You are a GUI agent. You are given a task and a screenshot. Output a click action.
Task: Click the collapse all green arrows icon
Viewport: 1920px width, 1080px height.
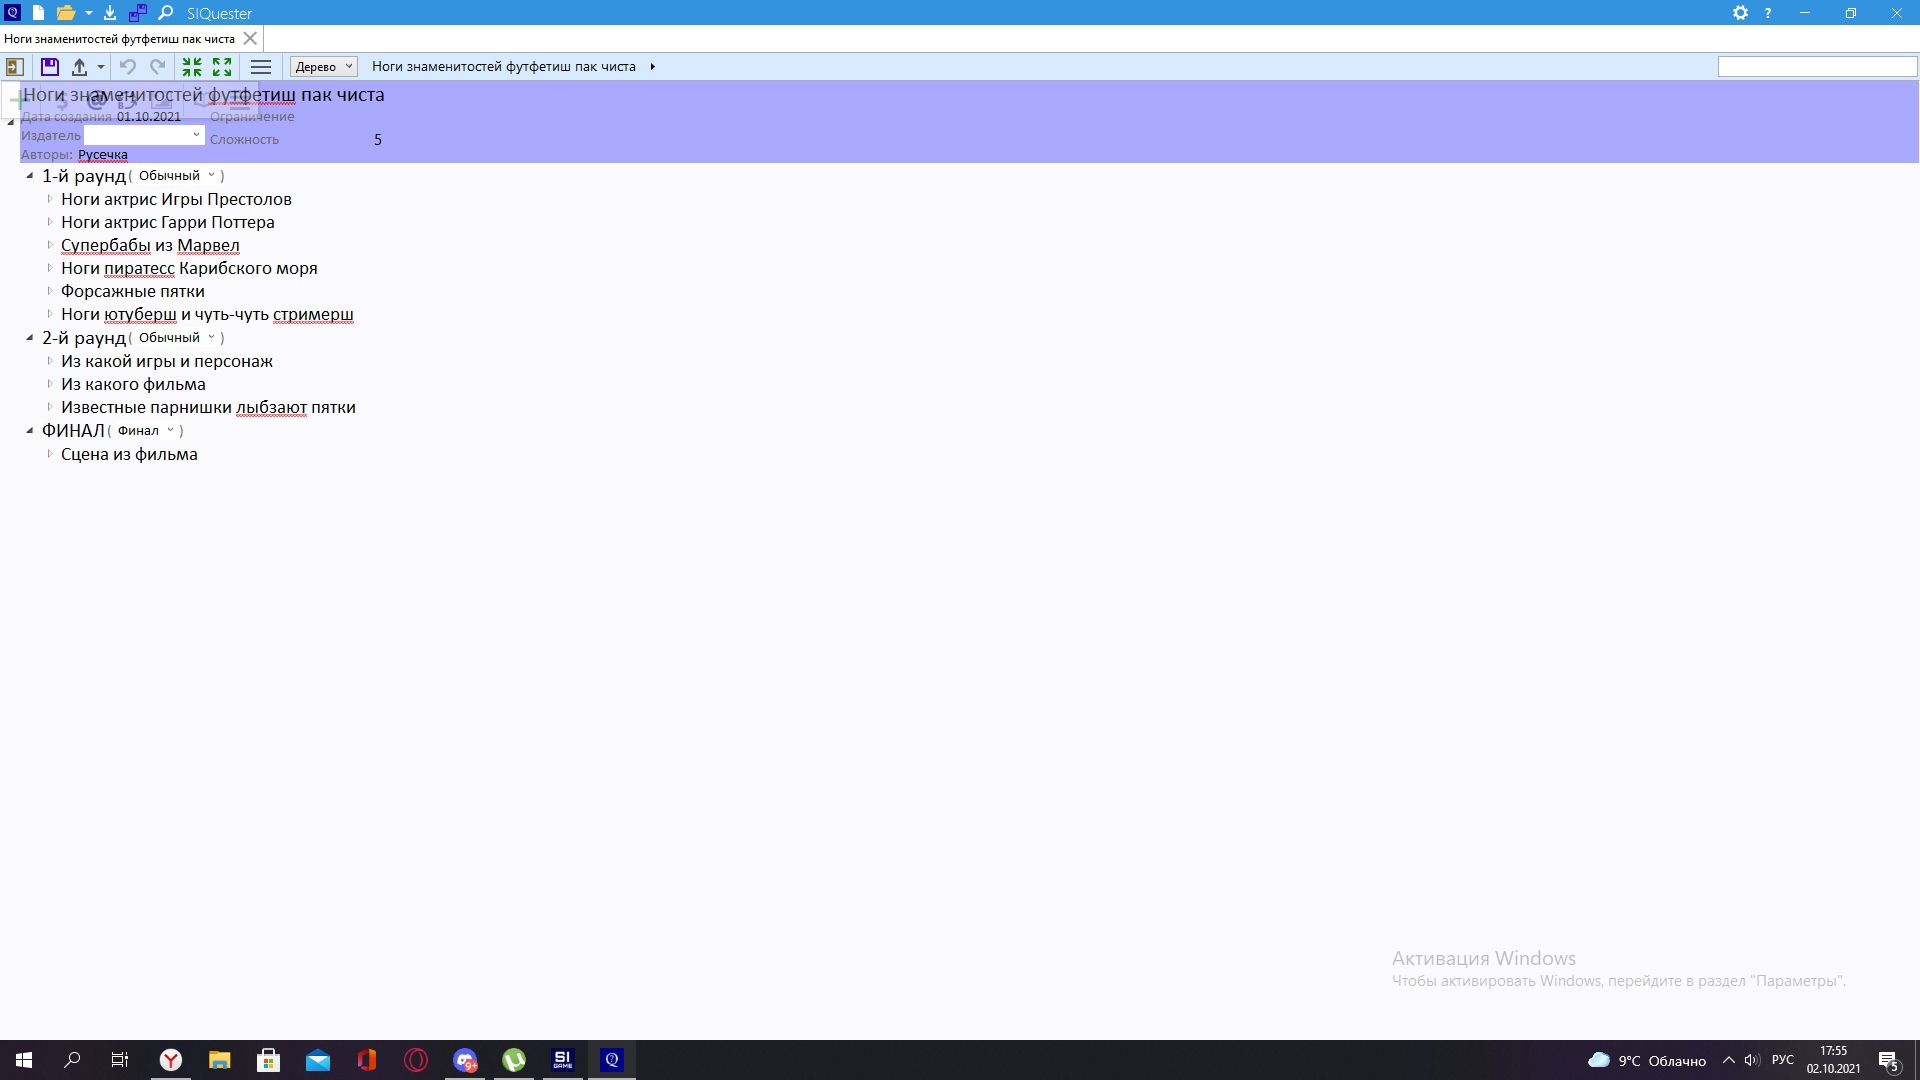pyautogui.click(x=192, y=67)
